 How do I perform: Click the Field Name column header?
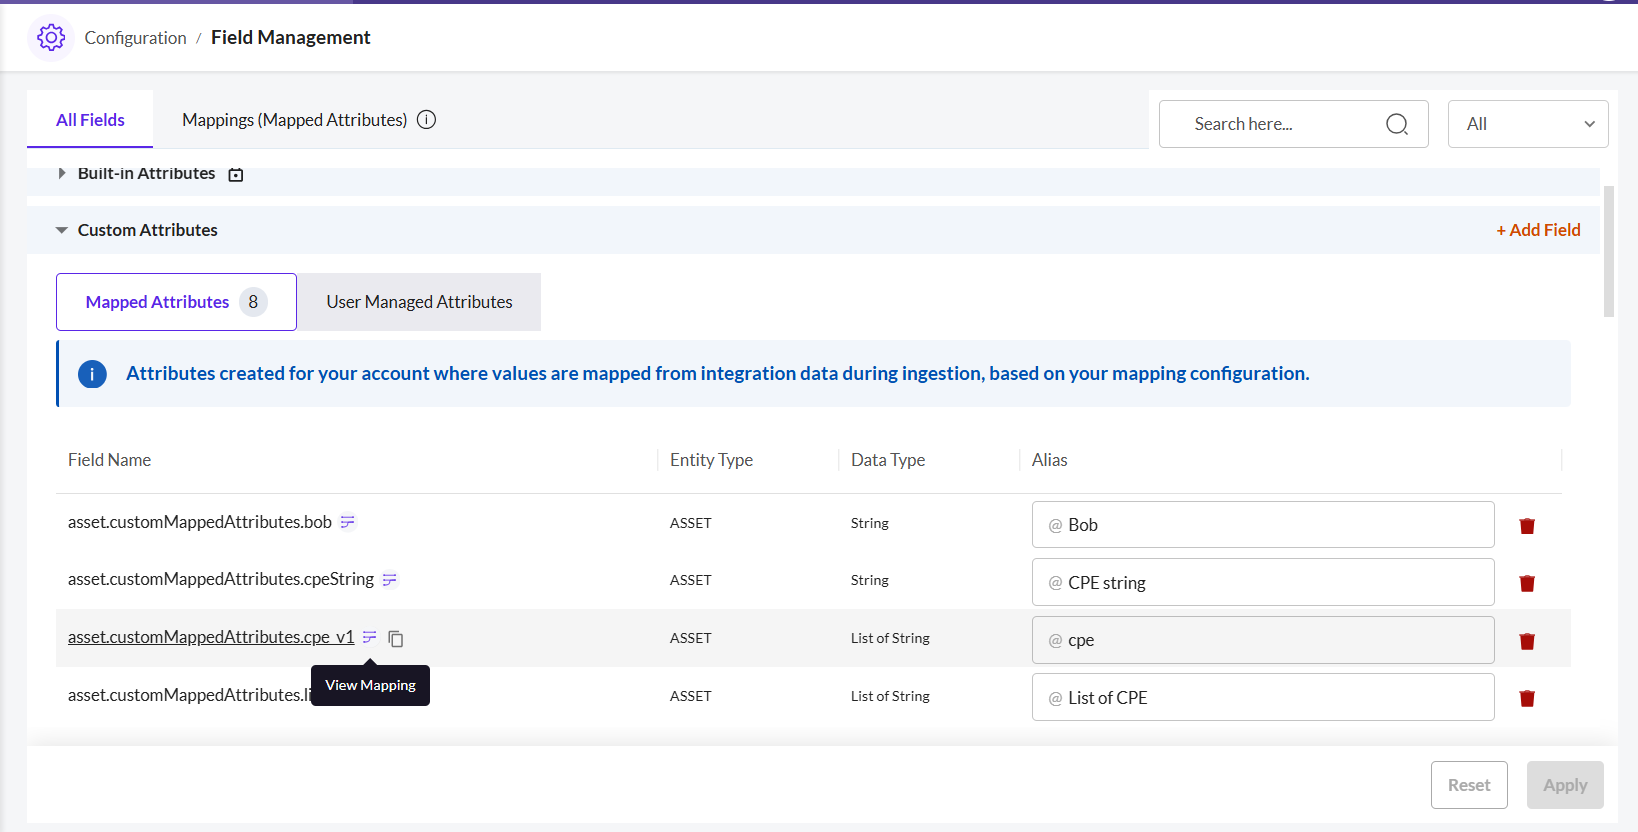coord(110,460)
